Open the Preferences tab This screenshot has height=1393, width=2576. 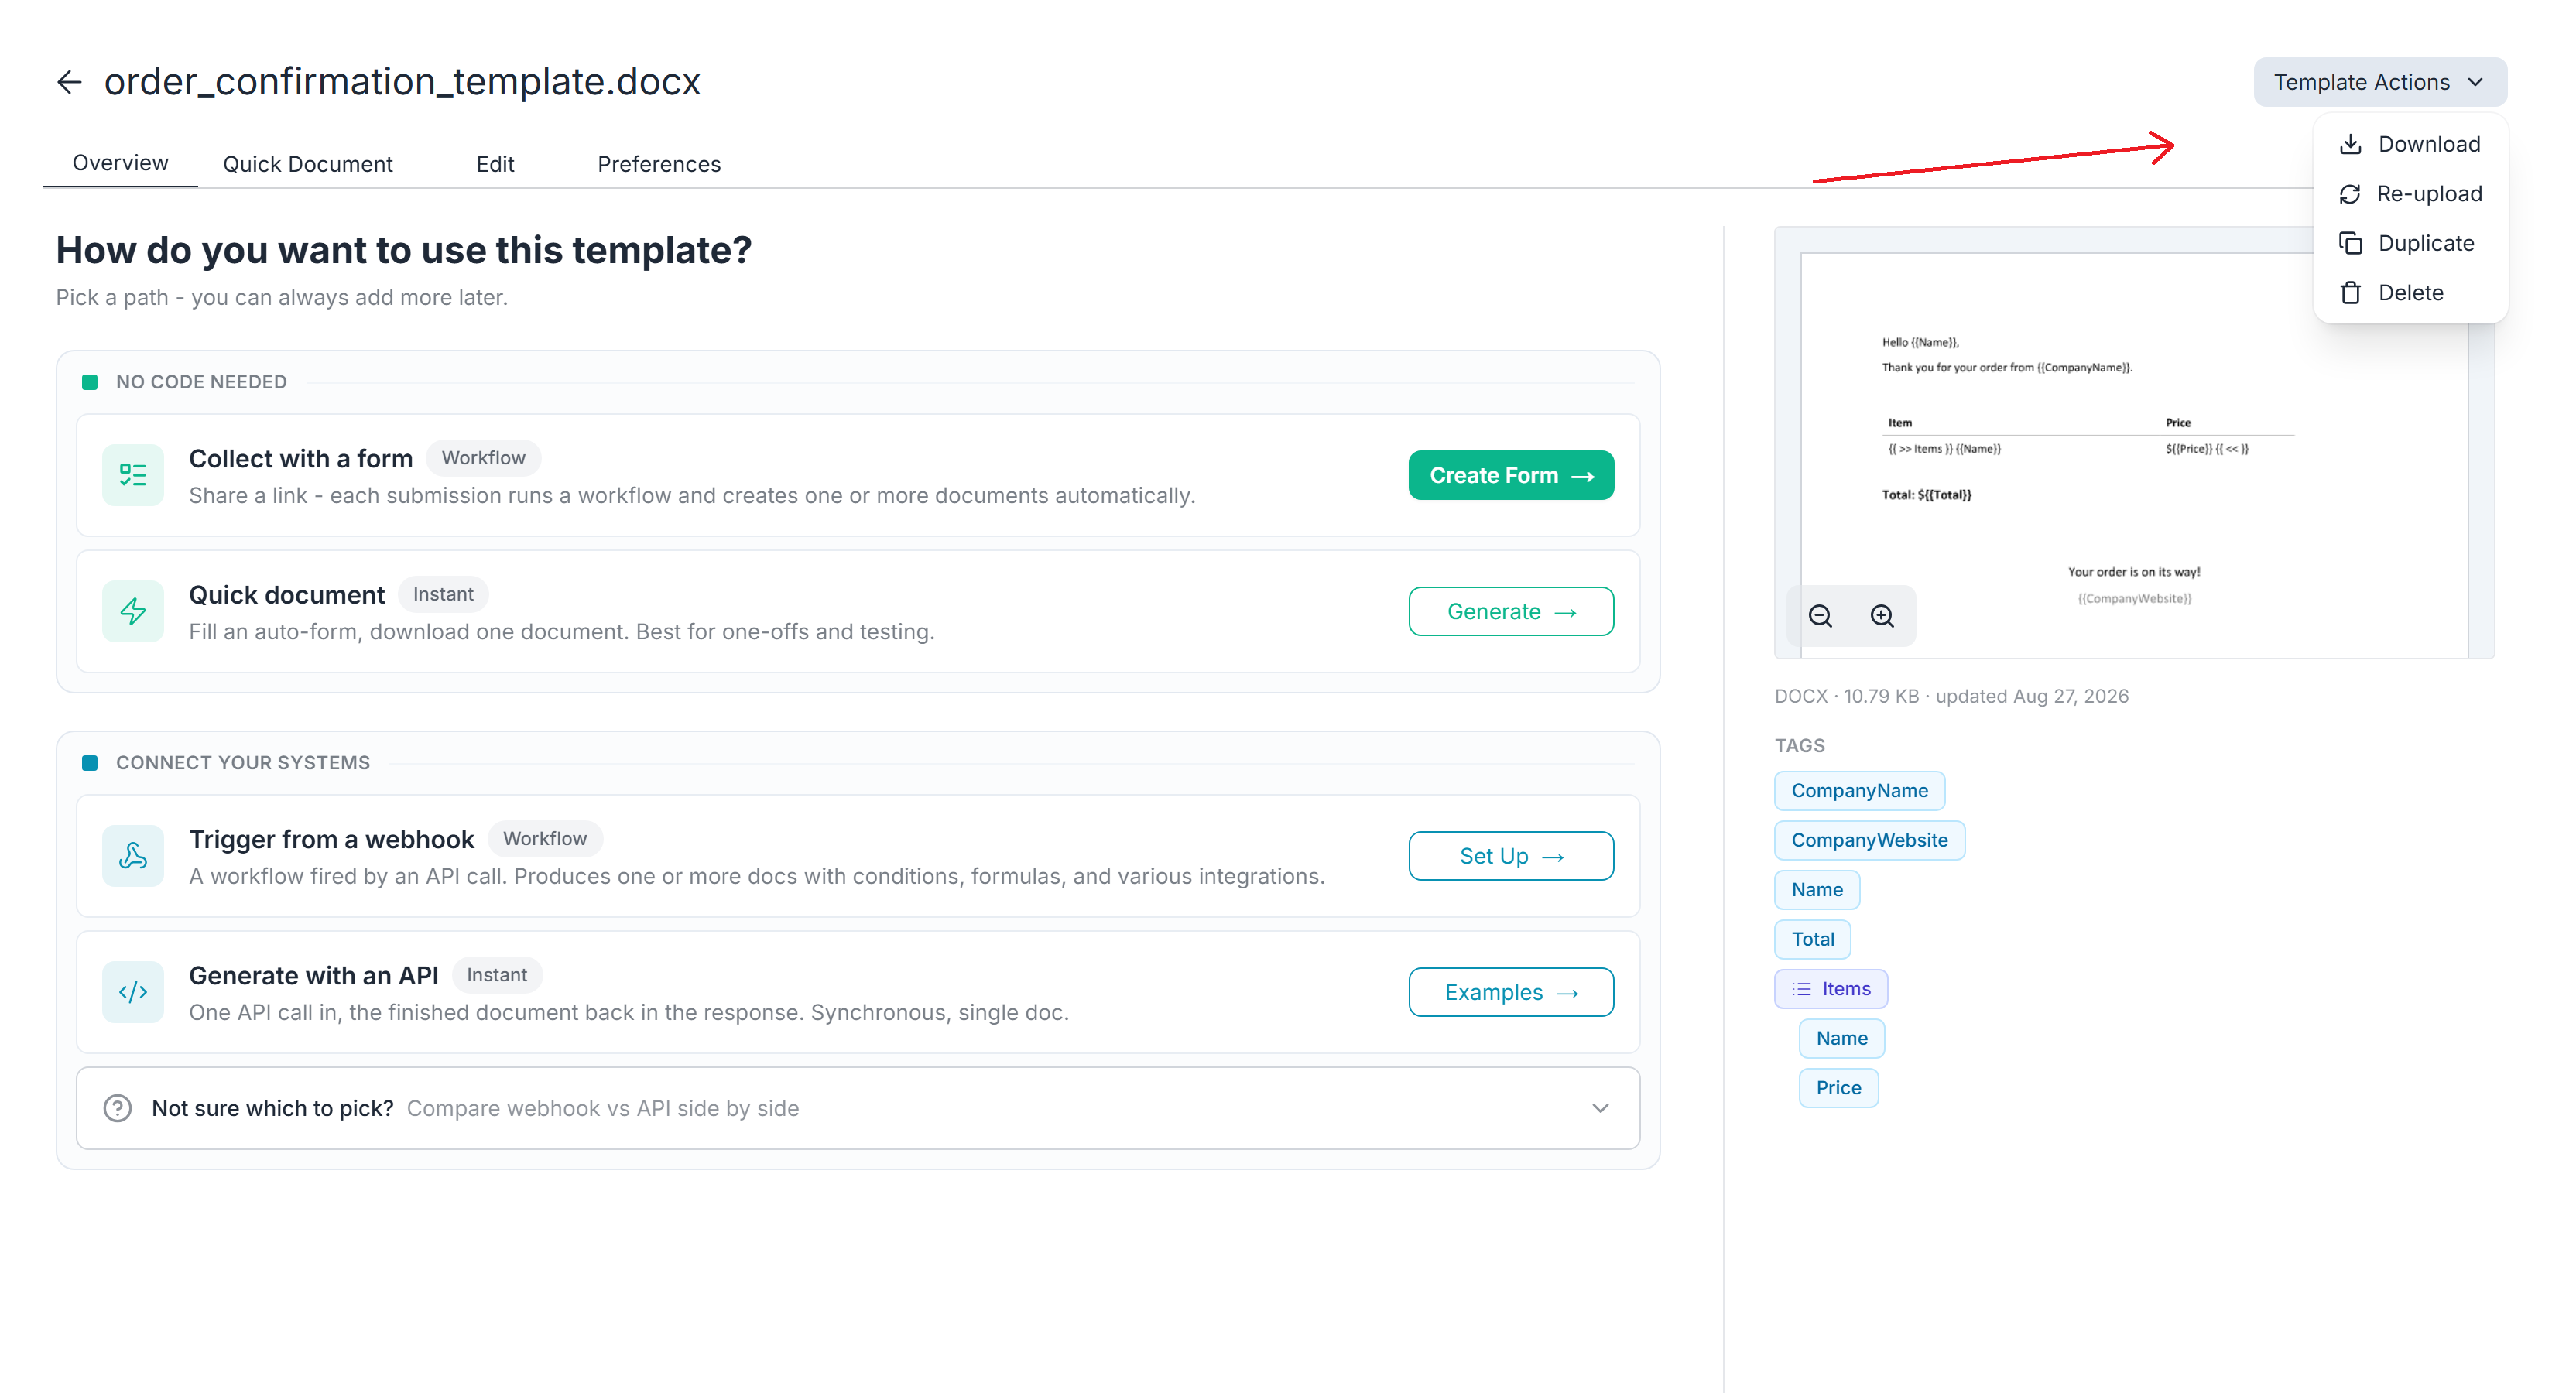click(658, 164)
